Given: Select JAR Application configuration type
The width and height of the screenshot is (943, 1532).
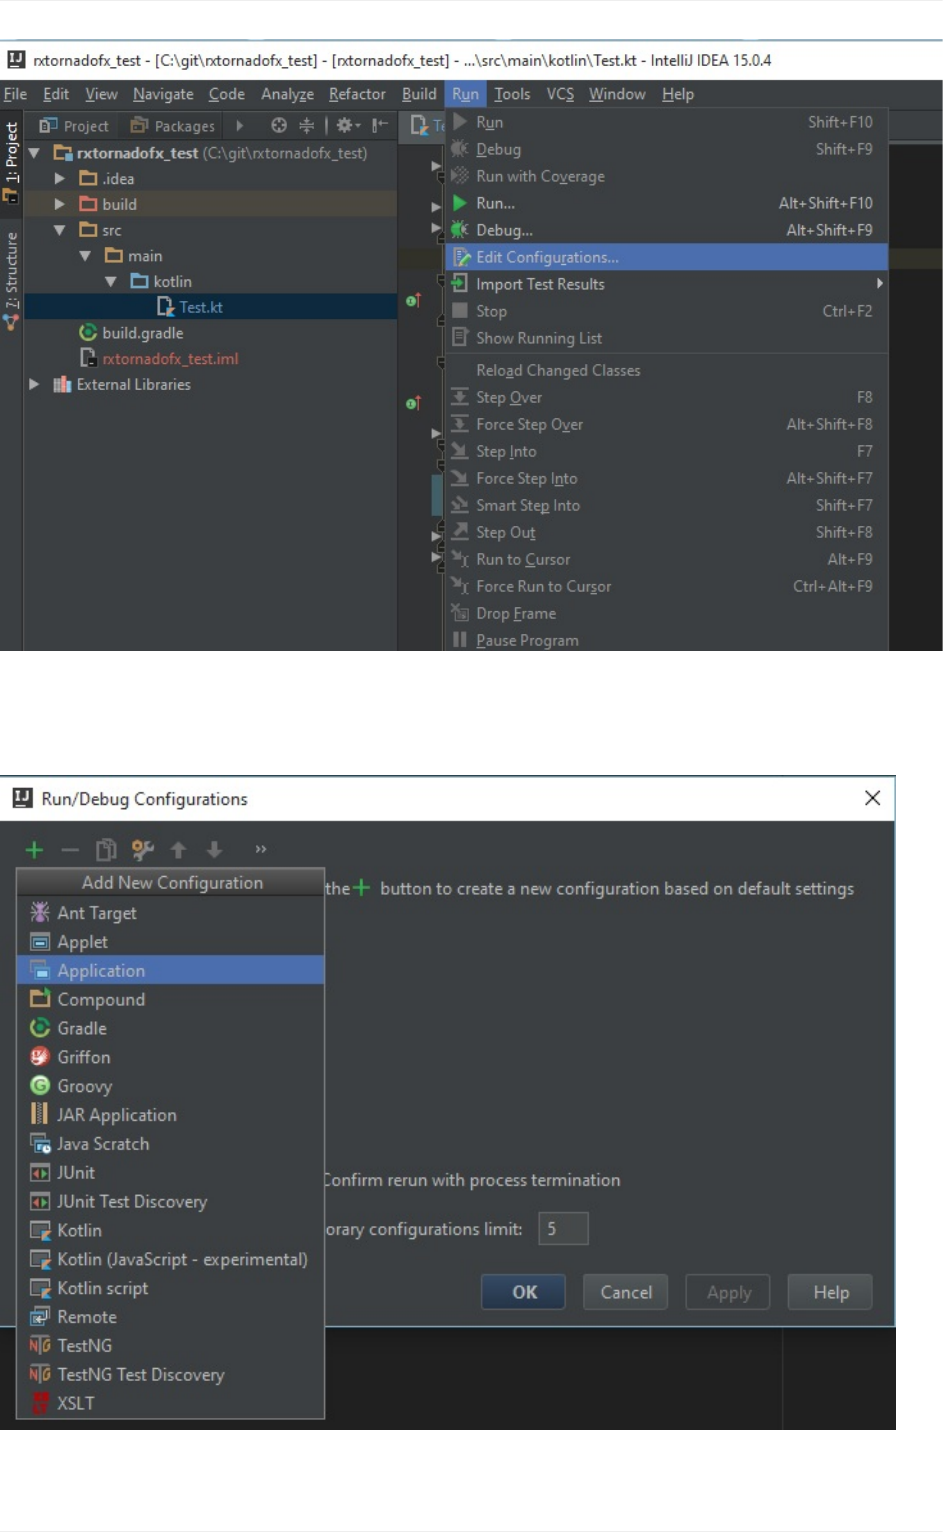Looking at the screenshot, I should 171,1115.
